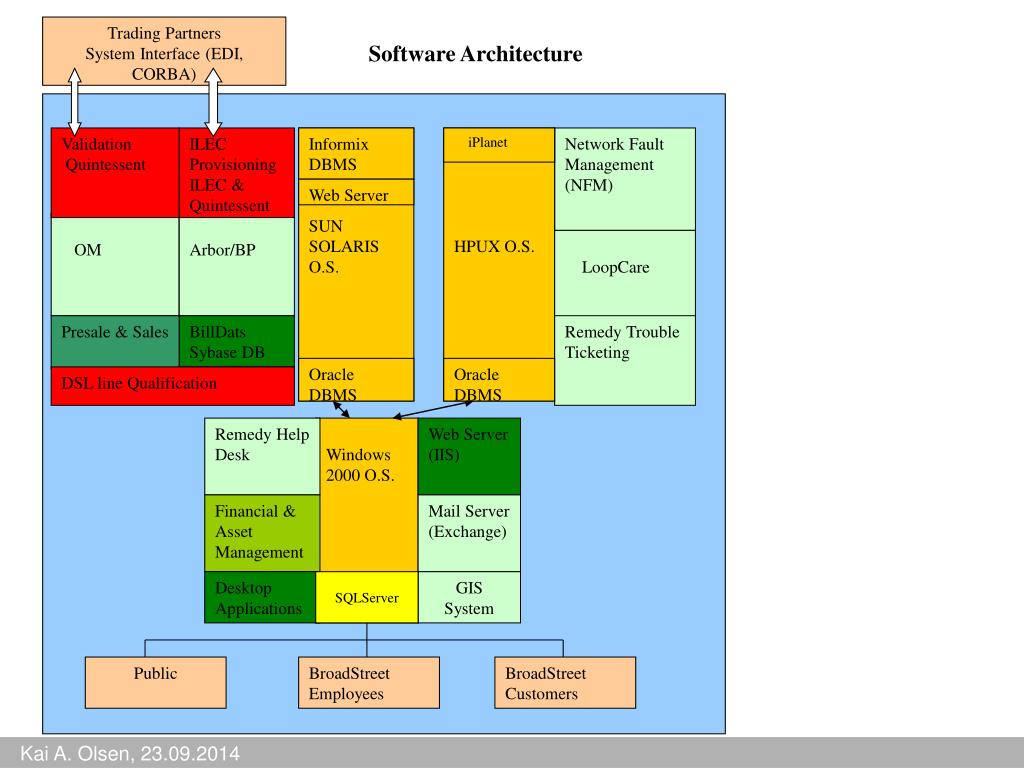This screenshot has height=768, width=1024.
Task: Select the BroadStreet Customers box
Action: (x=565, y=682)
